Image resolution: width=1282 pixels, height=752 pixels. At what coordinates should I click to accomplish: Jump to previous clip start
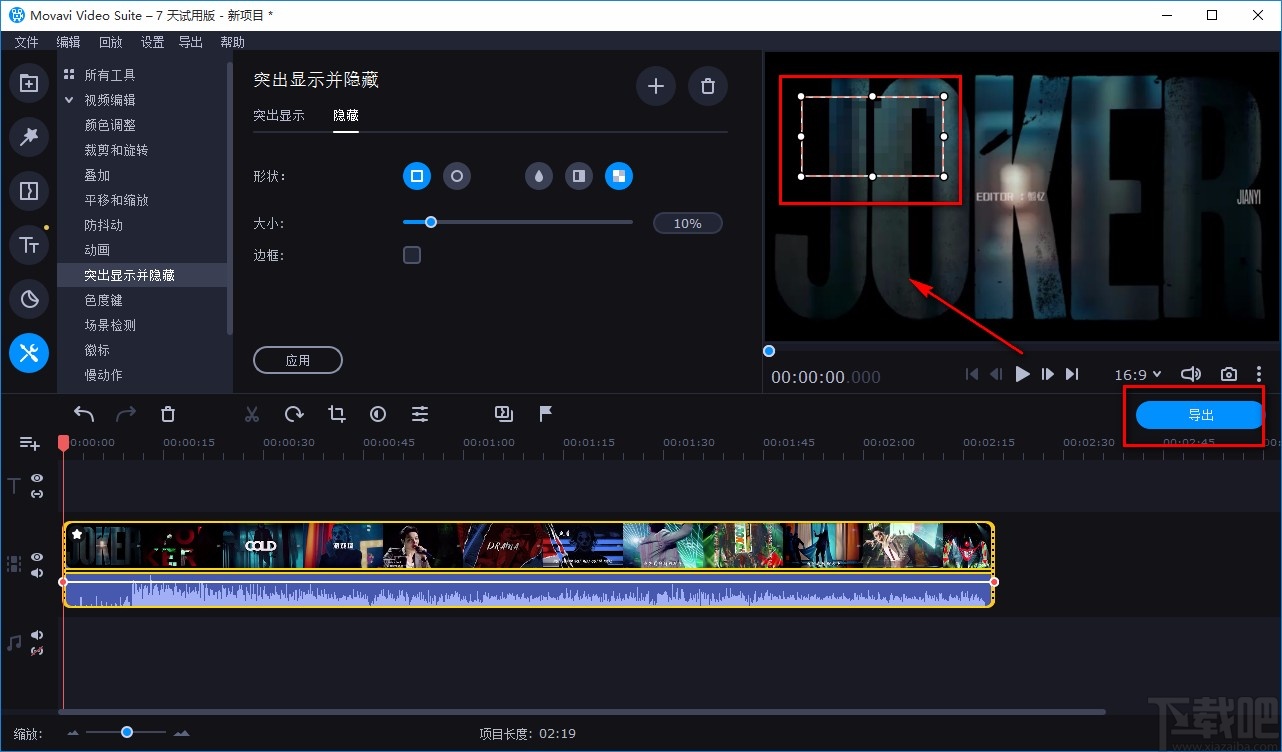point(972,374)
